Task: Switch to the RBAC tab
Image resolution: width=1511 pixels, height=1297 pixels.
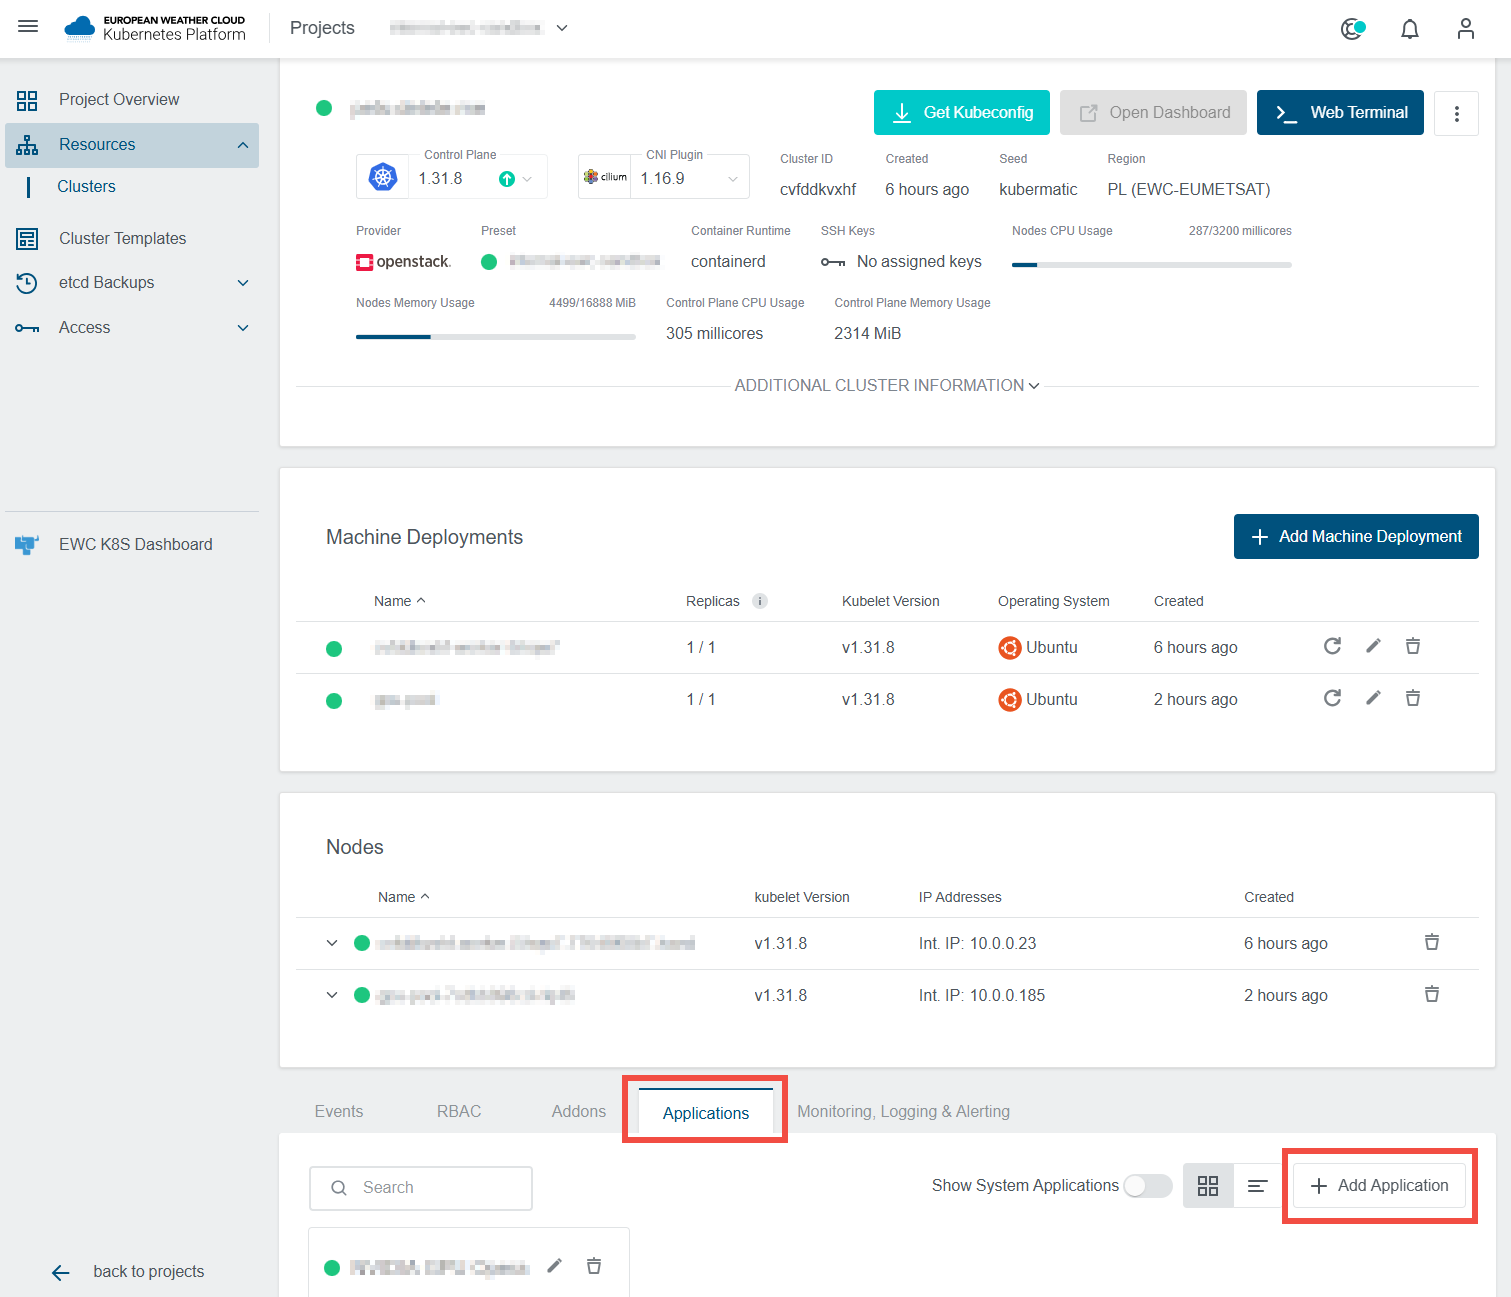Action: coord(459,1112)
